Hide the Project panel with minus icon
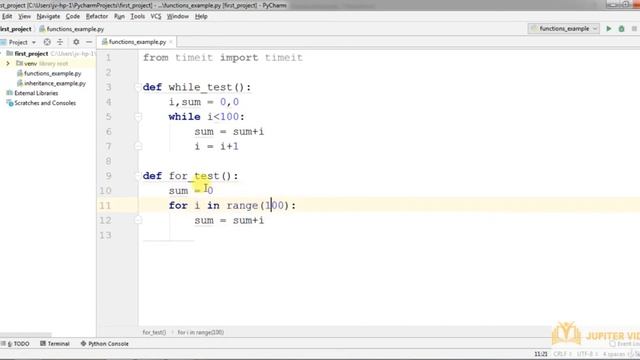The width and height of the screenshot is (640, 360). 89,42
